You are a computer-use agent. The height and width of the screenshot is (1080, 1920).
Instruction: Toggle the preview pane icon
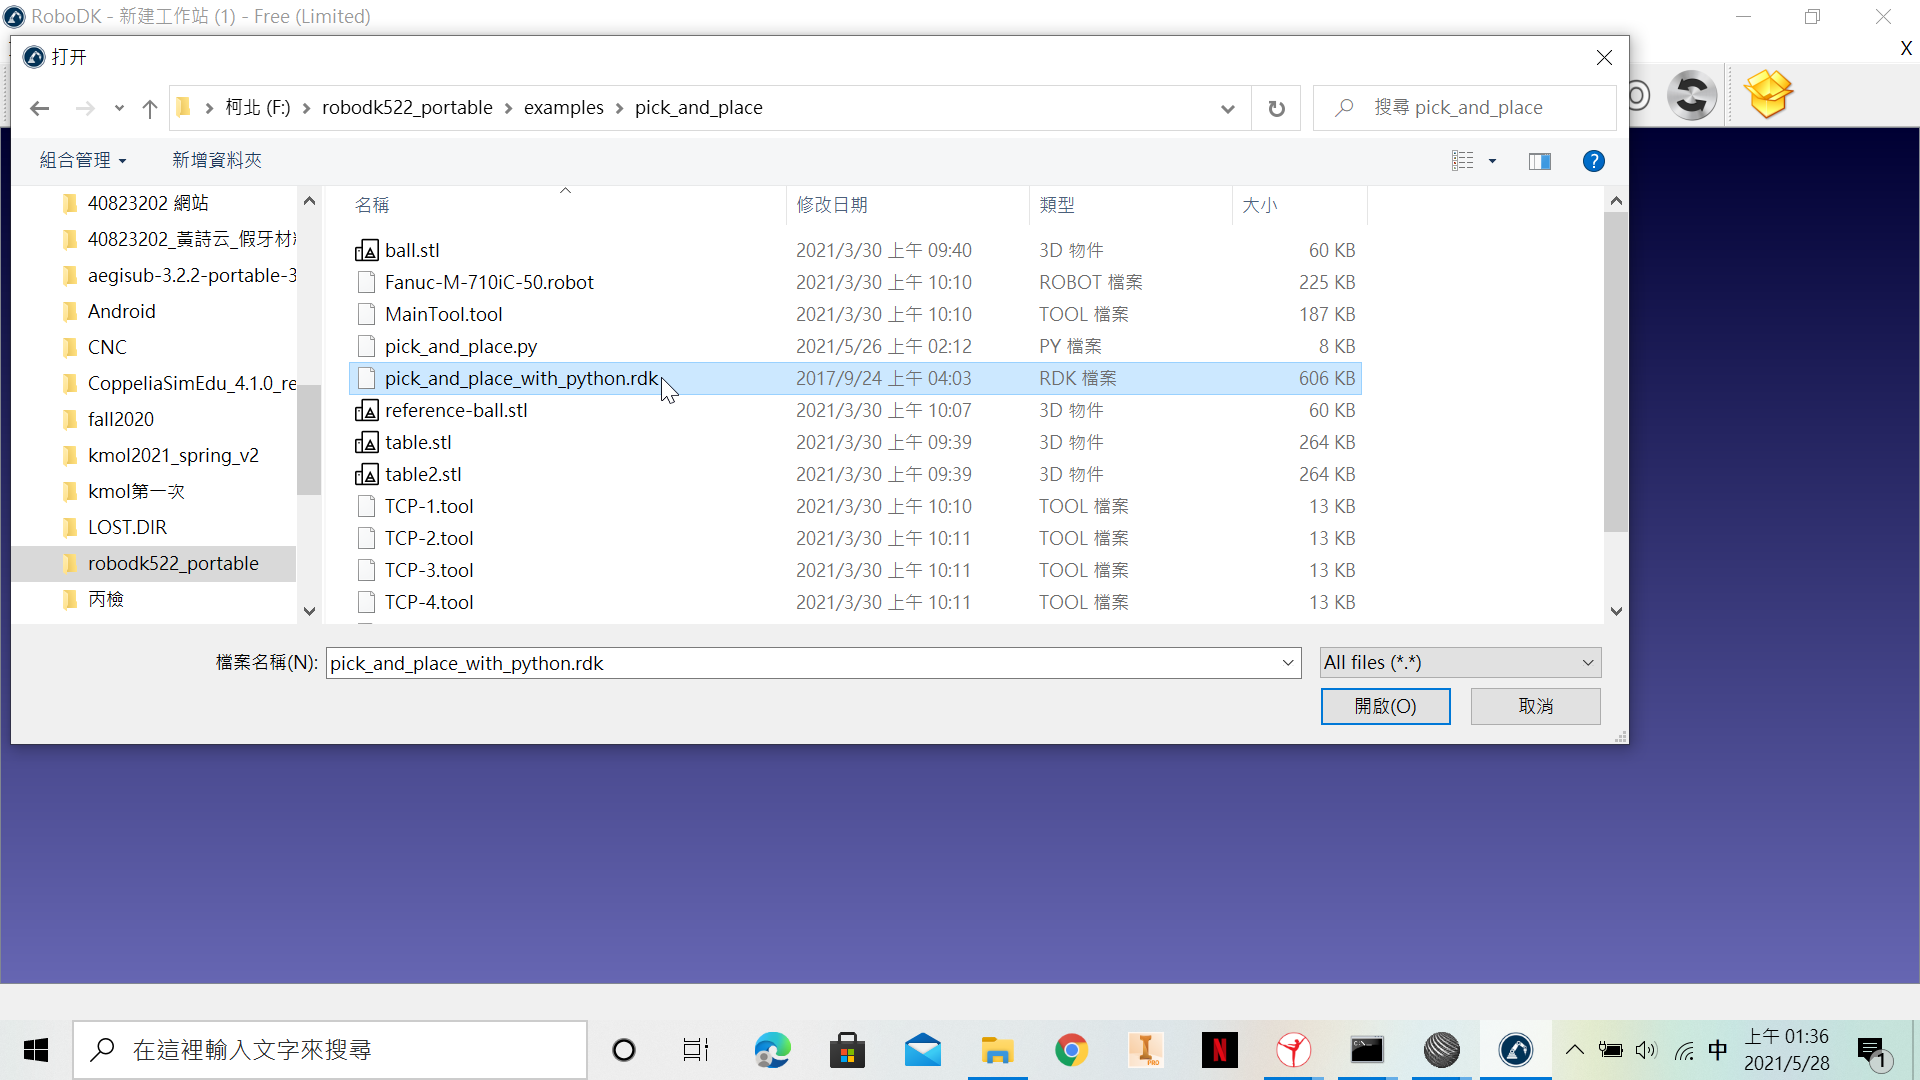(1540, 161)
